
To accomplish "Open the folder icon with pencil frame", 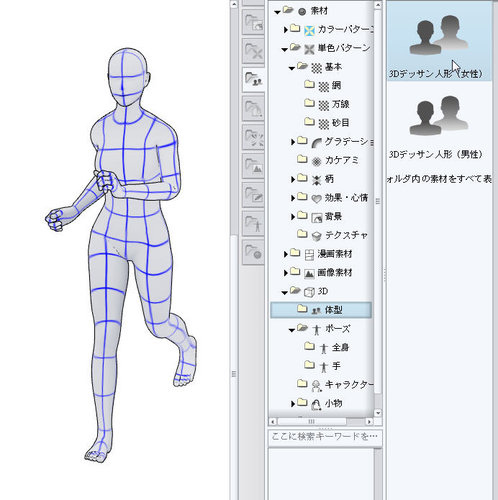I will [x=253, y=194].
